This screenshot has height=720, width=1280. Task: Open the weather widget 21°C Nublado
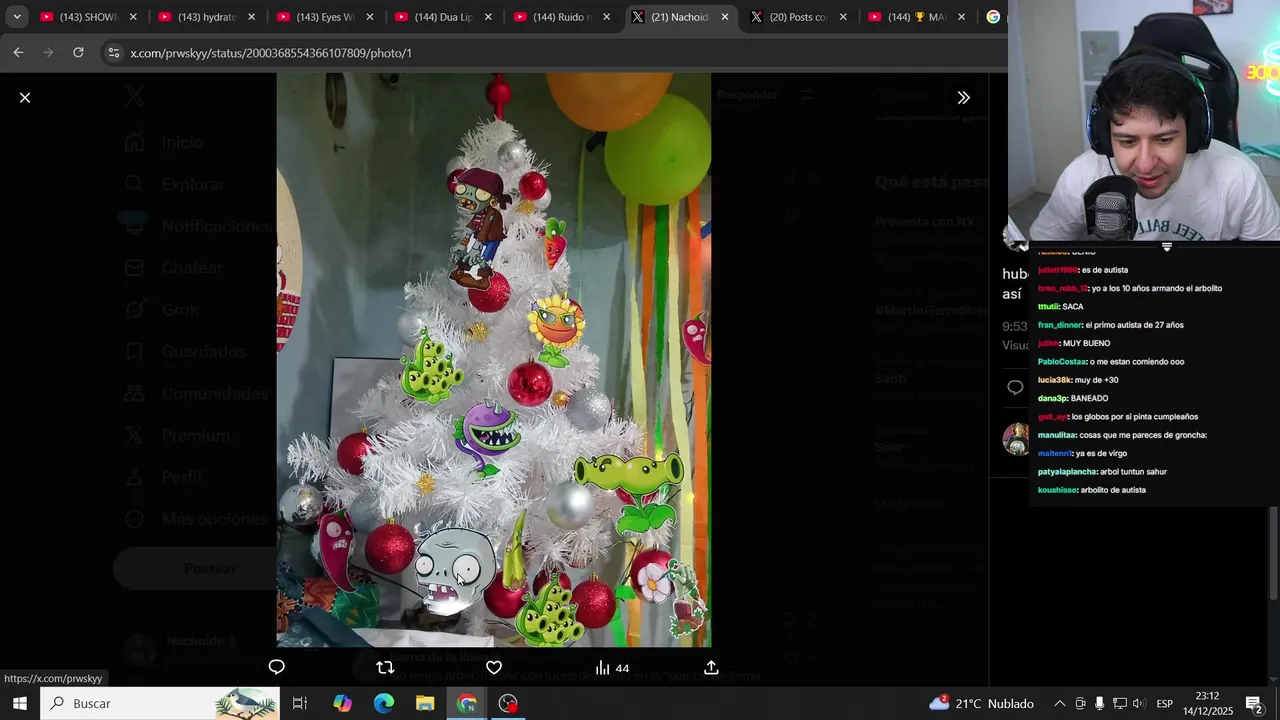pos(981,703)
